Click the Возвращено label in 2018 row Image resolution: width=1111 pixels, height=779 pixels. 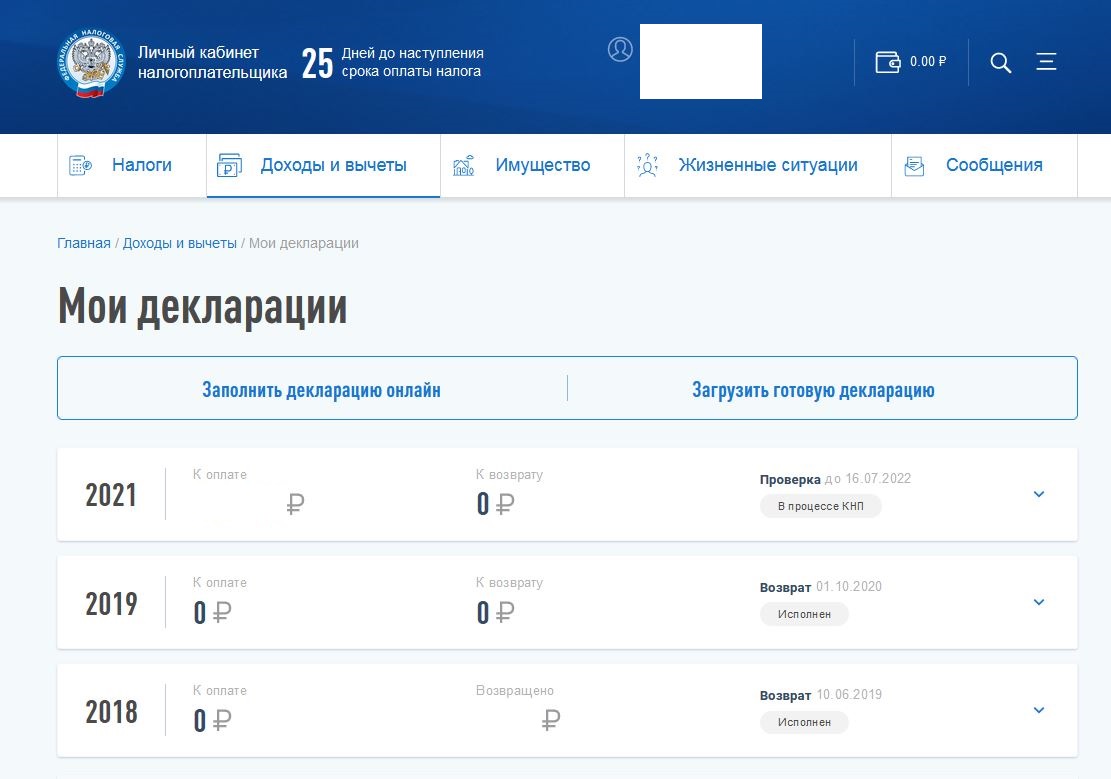tap(514, 690)
